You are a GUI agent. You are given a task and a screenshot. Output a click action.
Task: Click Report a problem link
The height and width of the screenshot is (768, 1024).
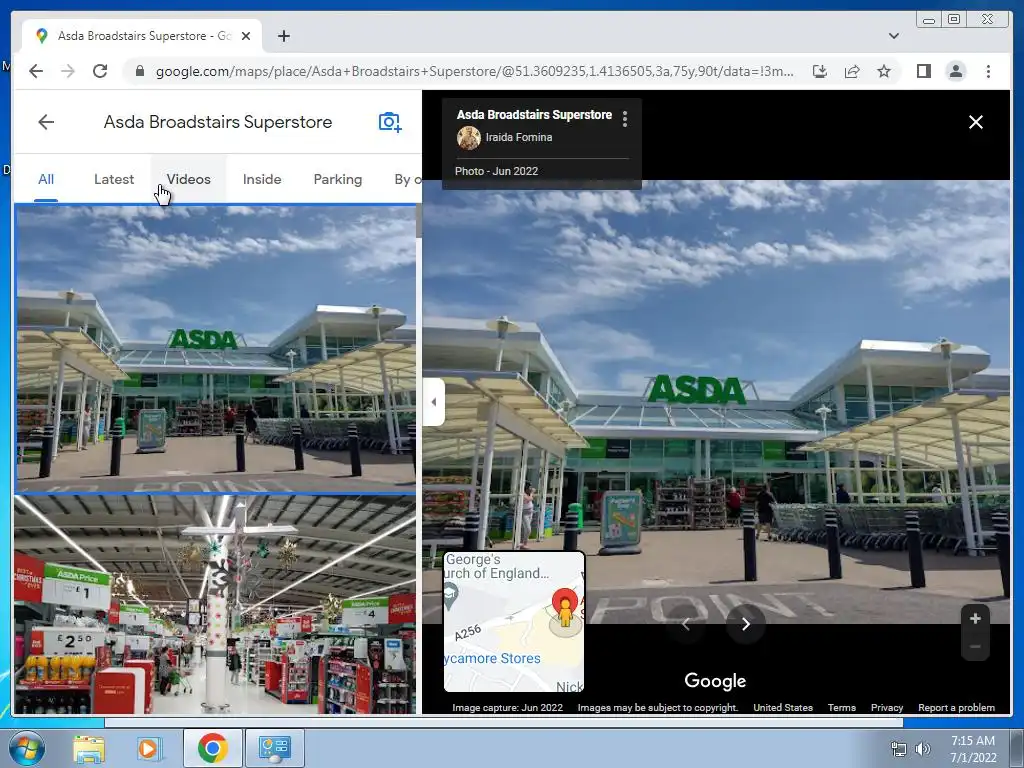point(956,707)
